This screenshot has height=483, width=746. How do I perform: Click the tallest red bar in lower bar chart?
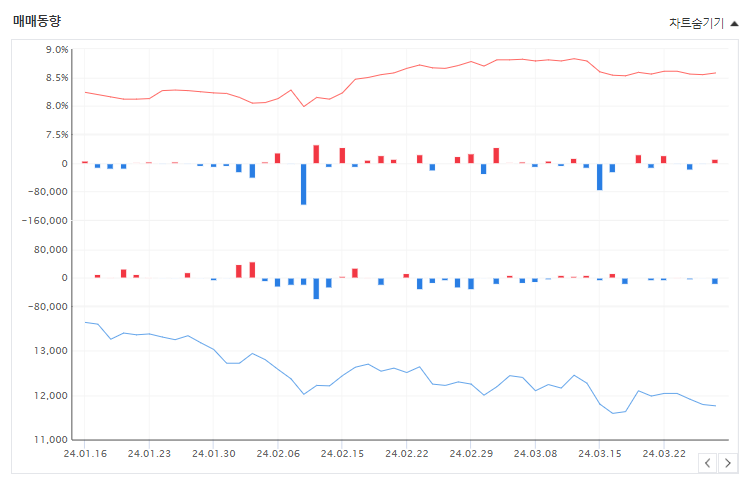click(252, 270)
